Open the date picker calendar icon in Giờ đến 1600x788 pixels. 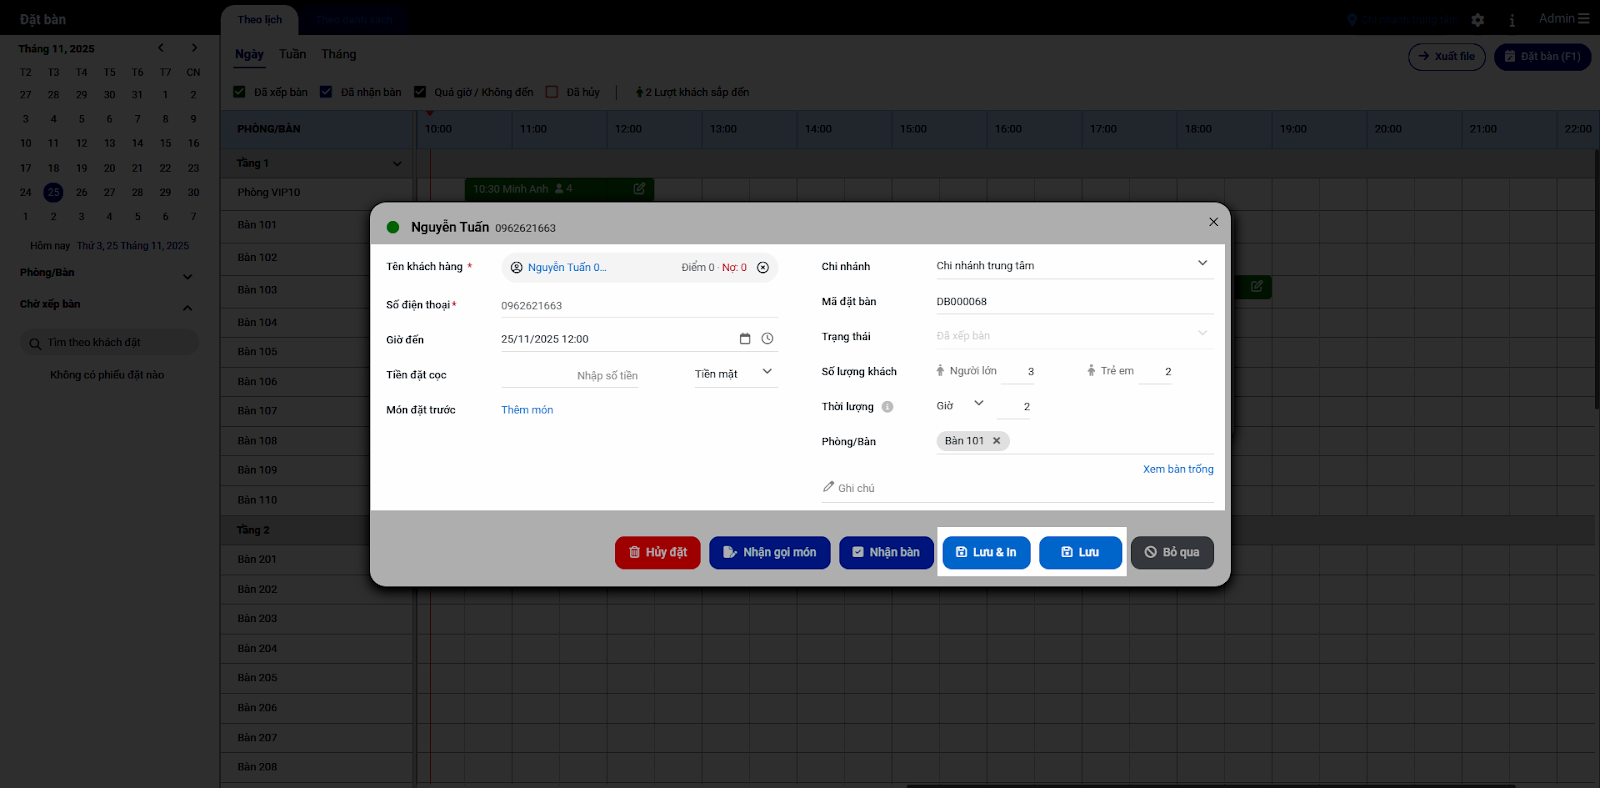point(745,339)
